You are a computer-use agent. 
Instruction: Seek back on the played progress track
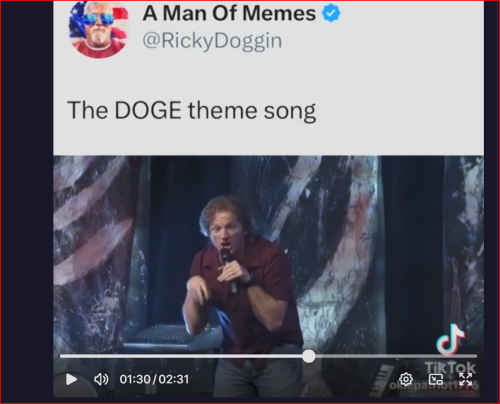click(181, 356)
